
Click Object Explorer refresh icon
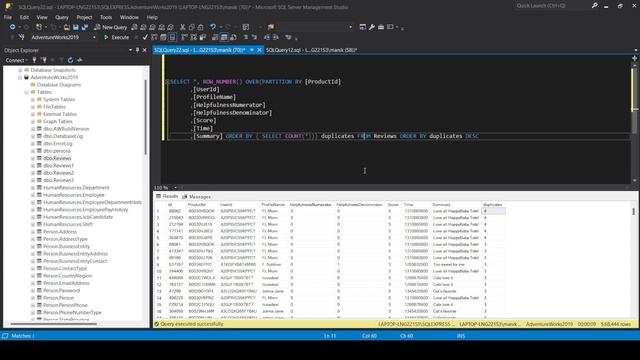coord(70,60)
